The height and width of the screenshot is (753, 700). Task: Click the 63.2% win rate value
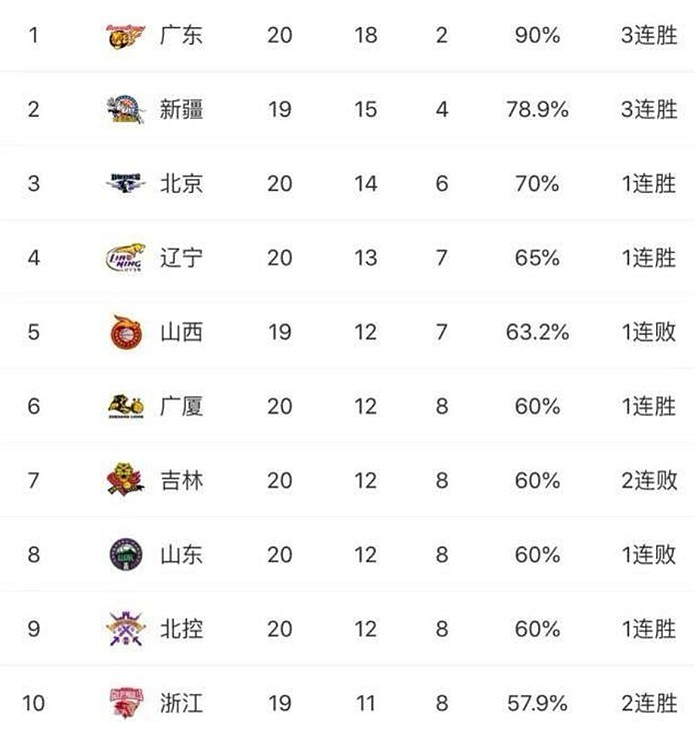tap(537, 331)
